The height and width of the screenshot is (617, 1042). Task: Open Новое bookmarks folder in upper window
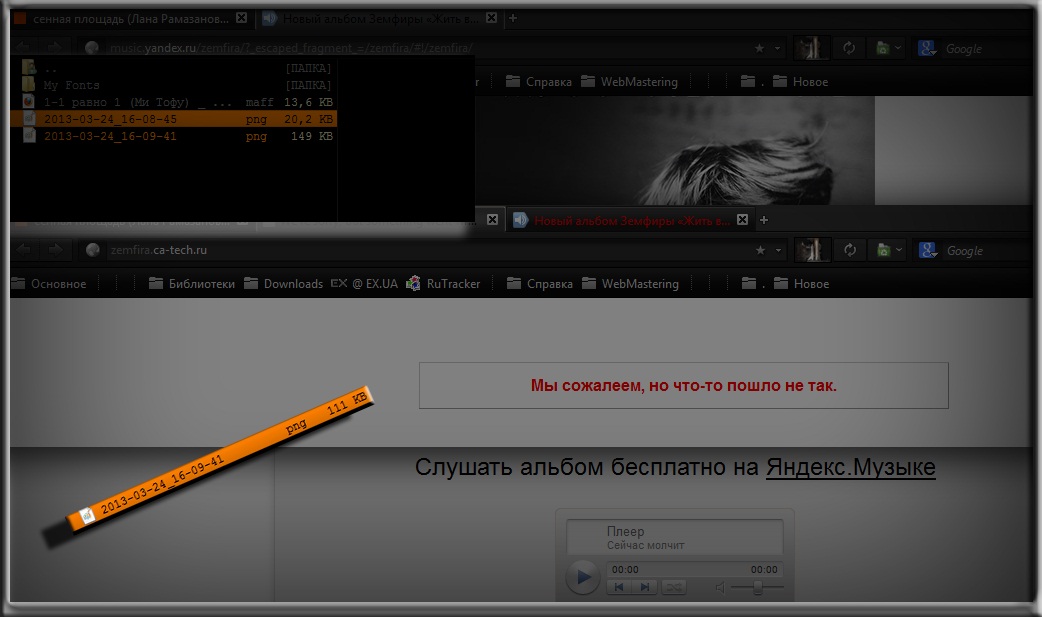click(x=801, y=82)
